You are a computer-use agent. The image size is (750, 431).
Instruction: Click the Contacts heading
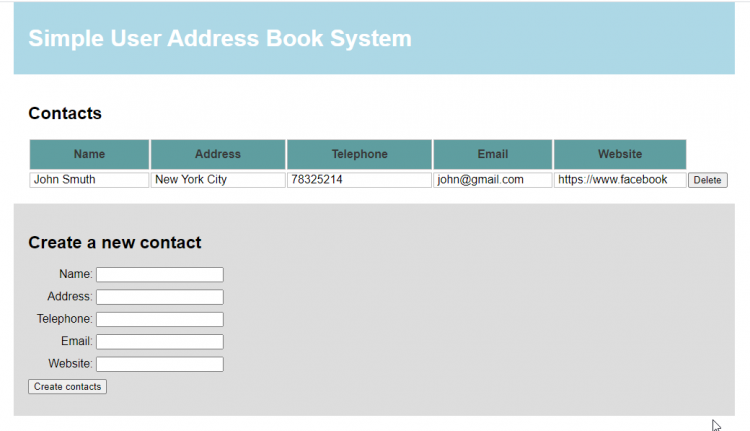pyautogui.click(x=65, y=113)
